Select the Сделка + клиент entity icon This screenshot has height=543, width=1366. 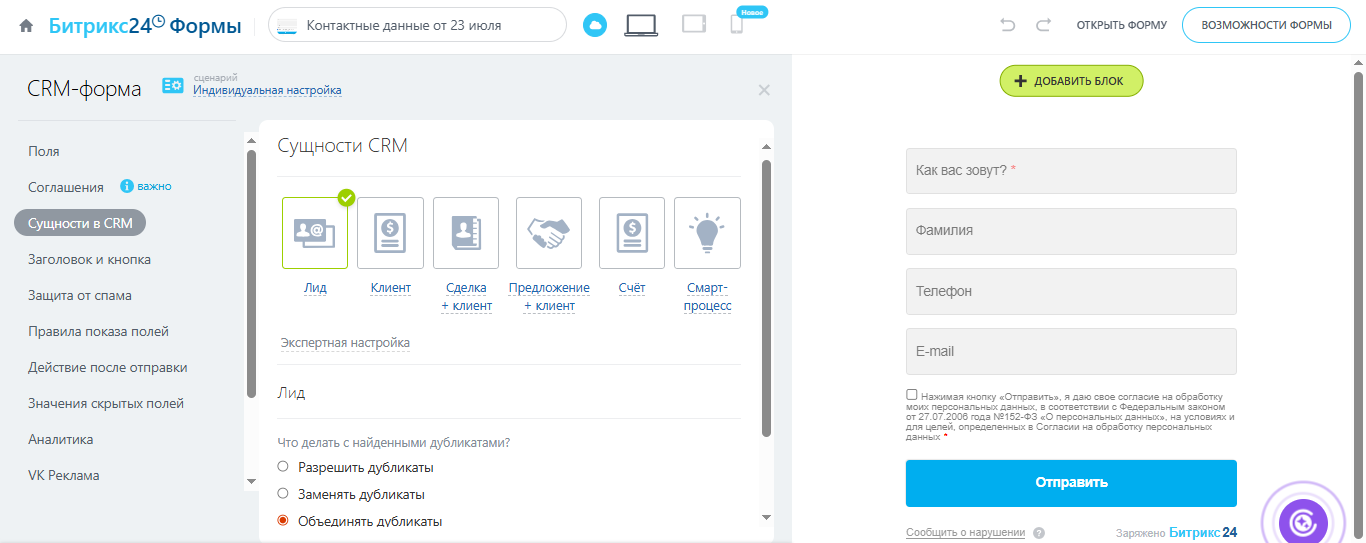[466, 233]
